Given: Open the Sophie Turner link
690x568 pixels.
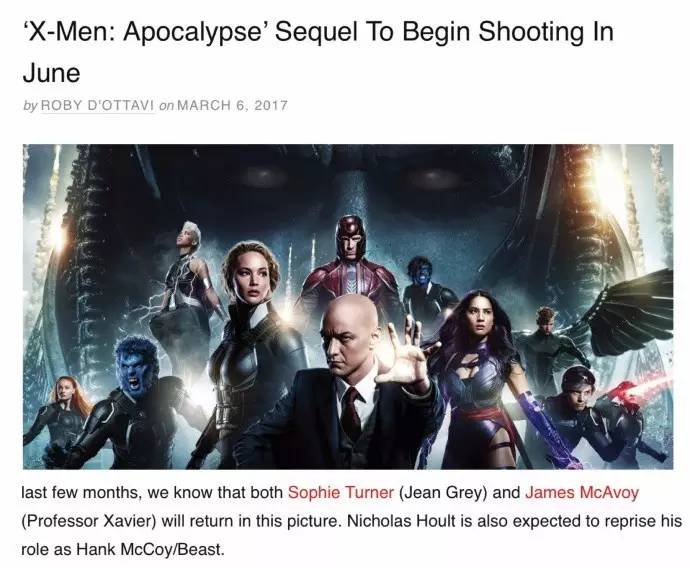Looking at the screenshot, I should [x=341, y=492].
